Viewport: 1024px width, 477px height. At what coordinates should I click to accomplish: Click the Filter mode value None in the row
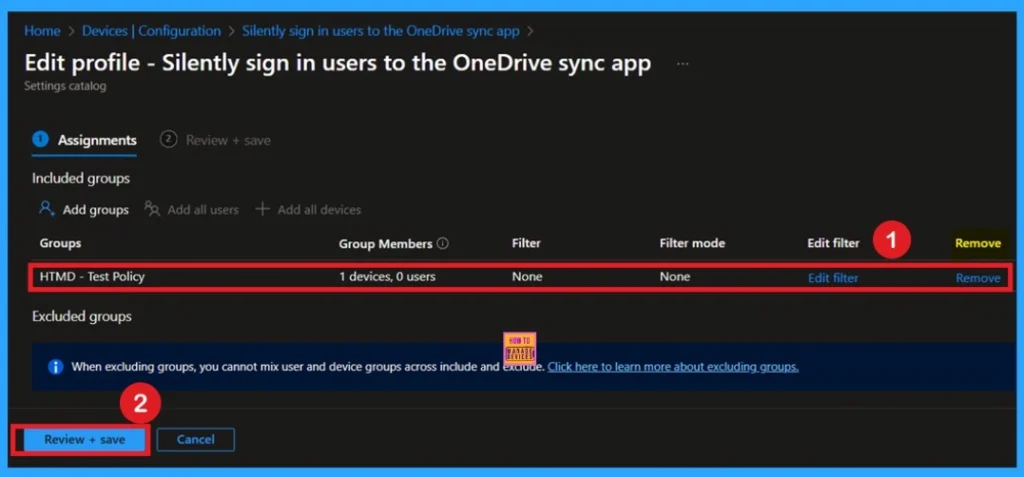pyautogui.click(x=675, y=276)
